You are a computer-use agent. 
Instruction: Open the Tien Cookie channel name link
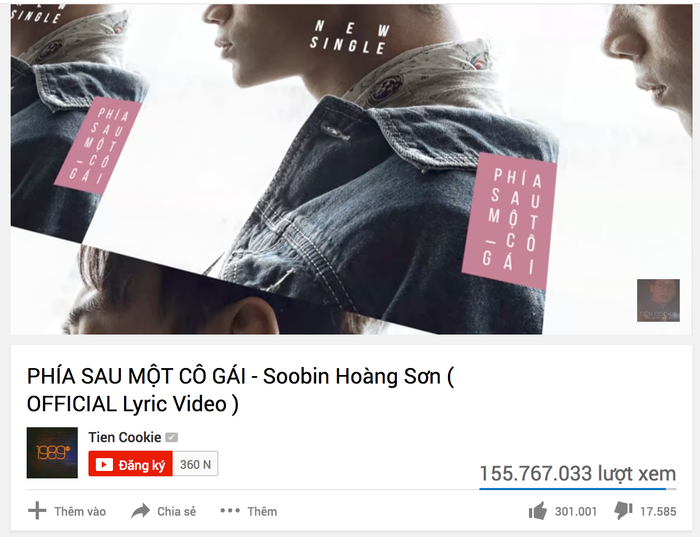coord(125,437)
